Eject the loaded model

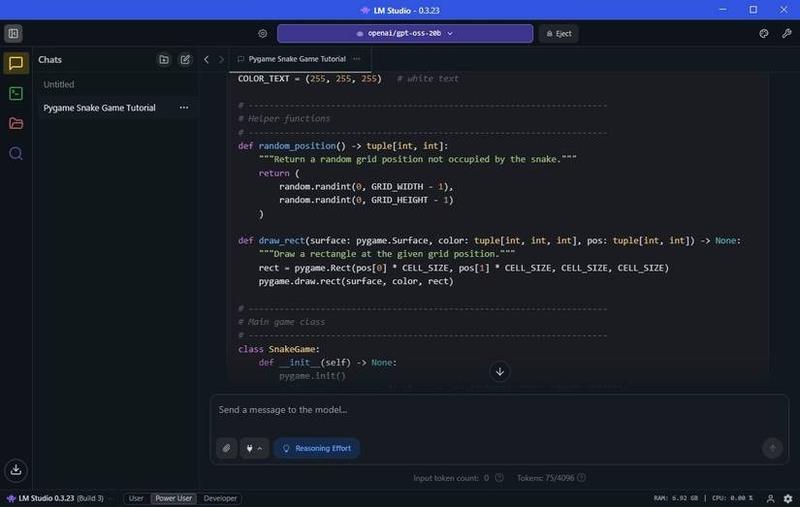pyautogui.click(x=558, y=33)
